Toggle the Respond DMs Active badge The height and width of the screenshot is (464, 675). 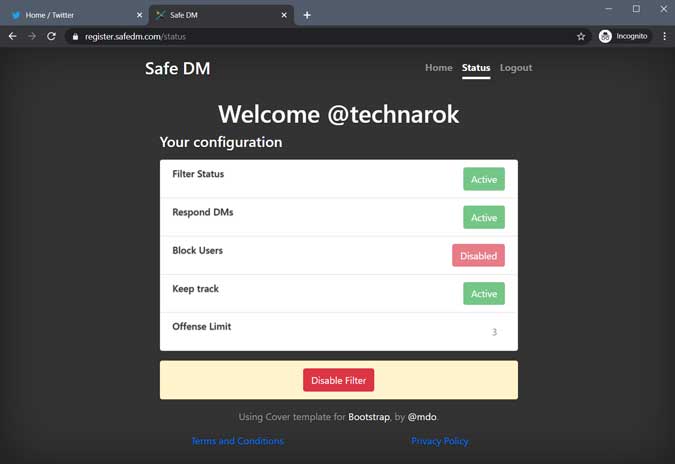484,217
